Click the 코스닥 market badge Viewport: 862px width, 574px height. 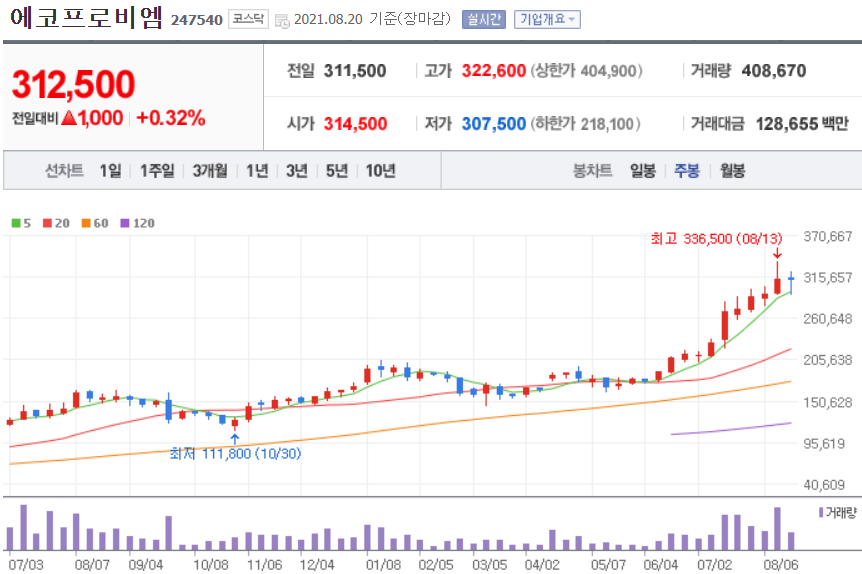point(248,20)
